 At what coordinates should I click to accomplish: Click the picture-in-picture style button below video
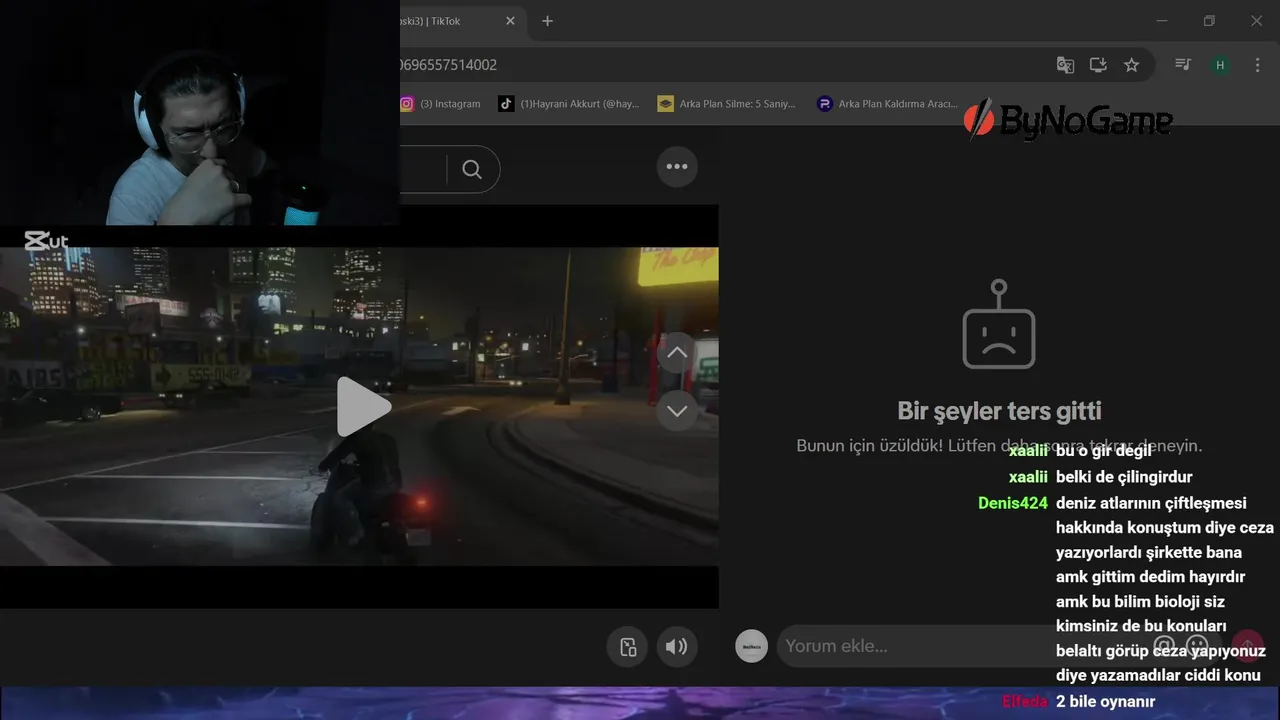(x=628, y=646)
